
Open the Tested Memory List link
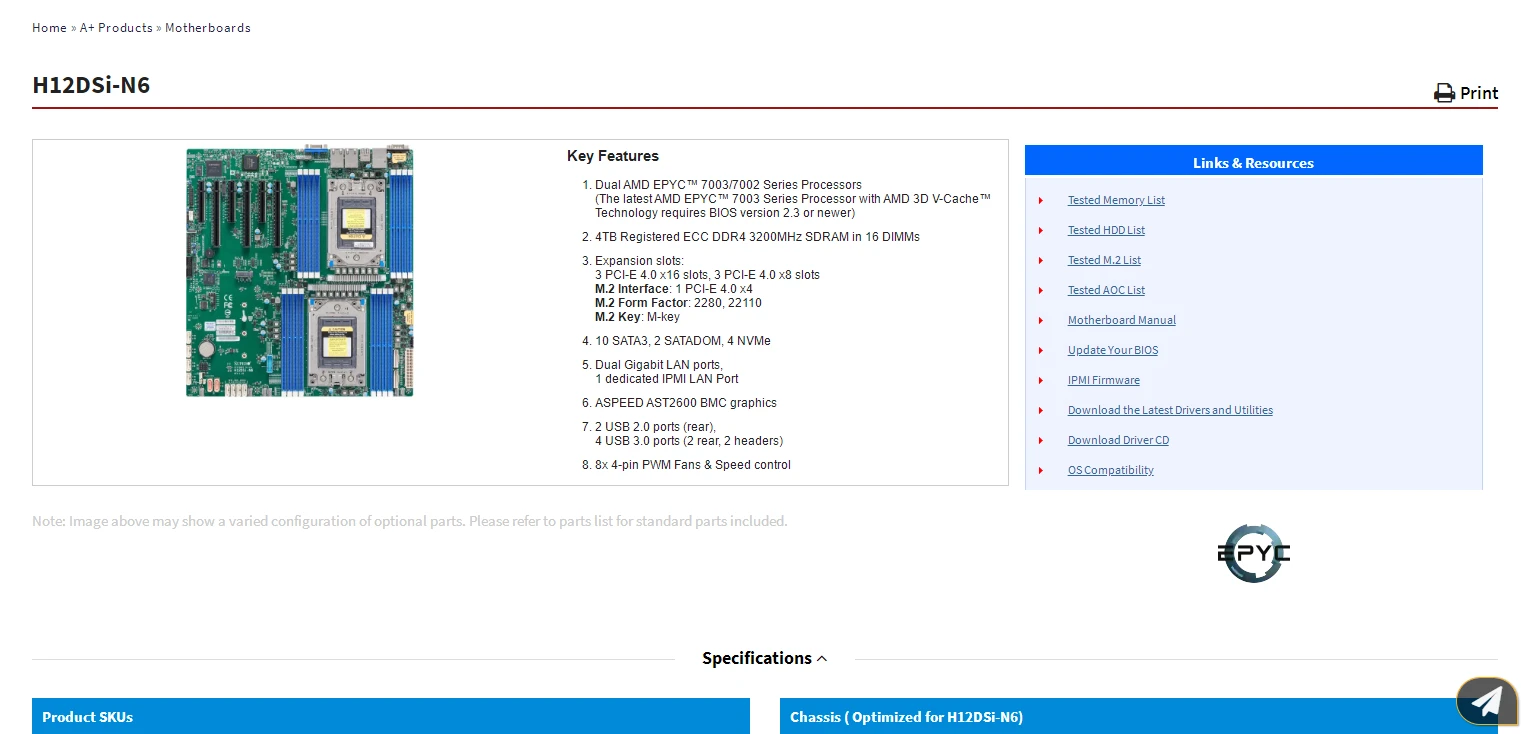[1116, 200]
